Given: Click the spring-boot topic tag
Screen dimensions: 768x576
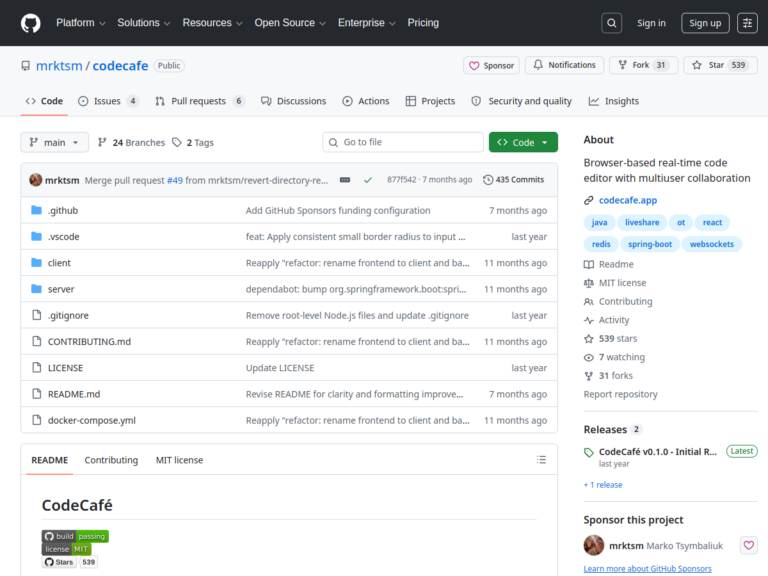Looking at the screenshot, I should click(650, 244).
